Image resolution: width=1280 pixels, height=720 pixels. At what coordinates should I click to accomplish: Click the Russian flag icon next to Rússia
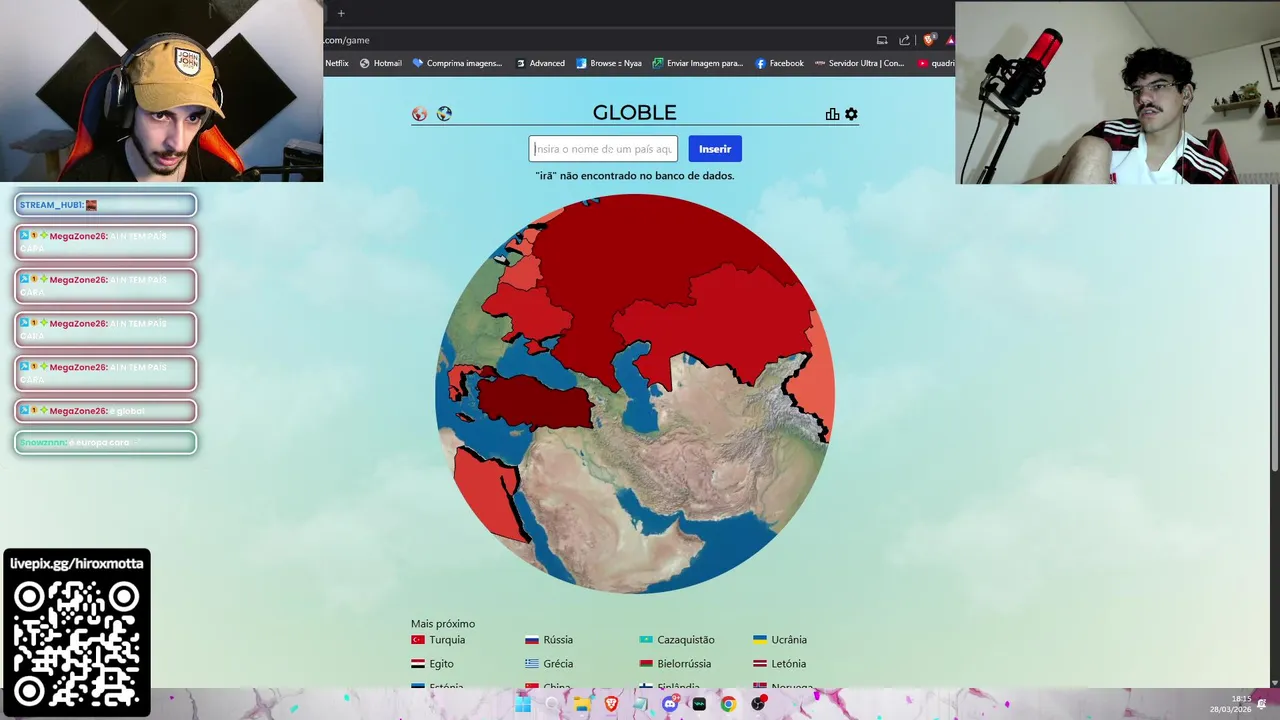coord(532,640)
